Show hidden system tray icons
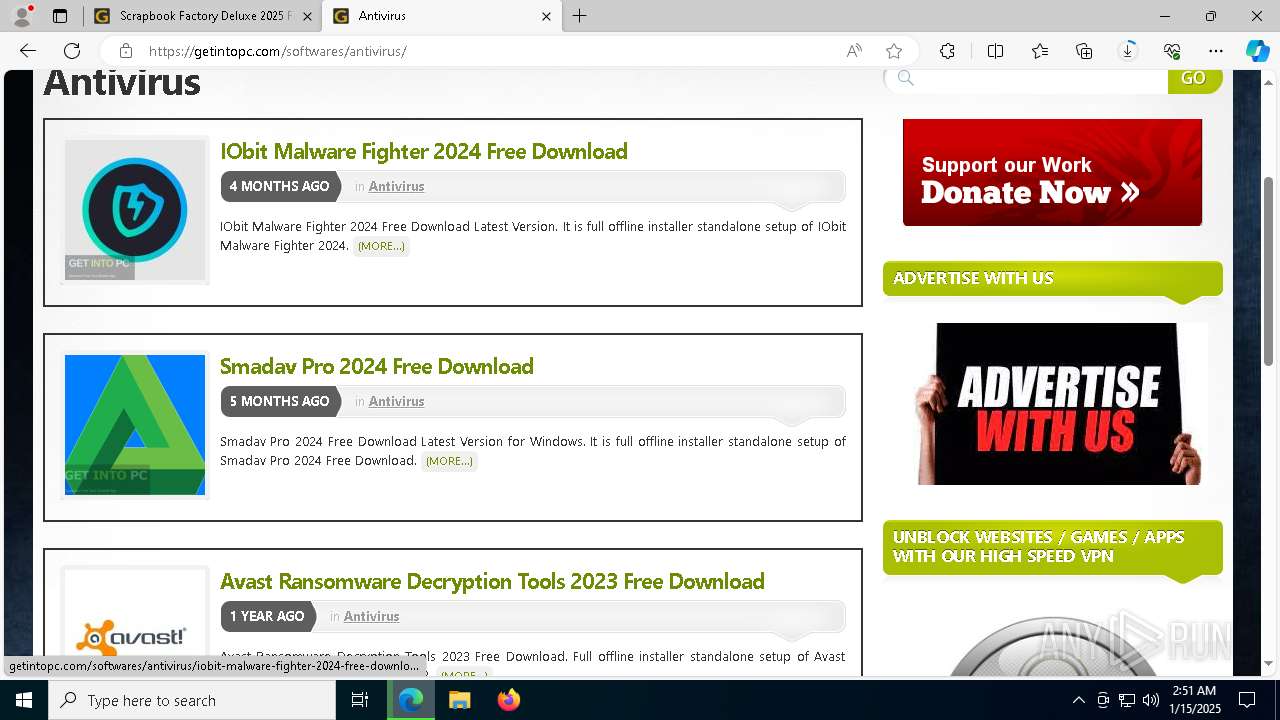 pyautogui.click(x=1078, y=700)
